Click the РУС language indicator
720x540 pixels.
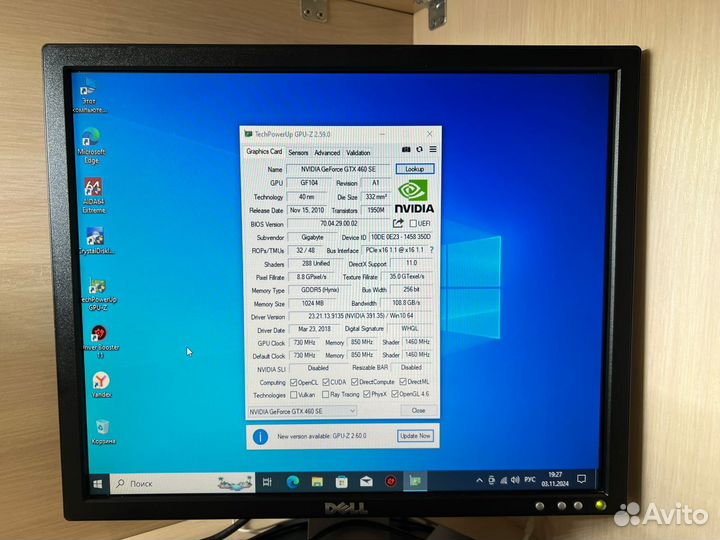click(530, 480)
